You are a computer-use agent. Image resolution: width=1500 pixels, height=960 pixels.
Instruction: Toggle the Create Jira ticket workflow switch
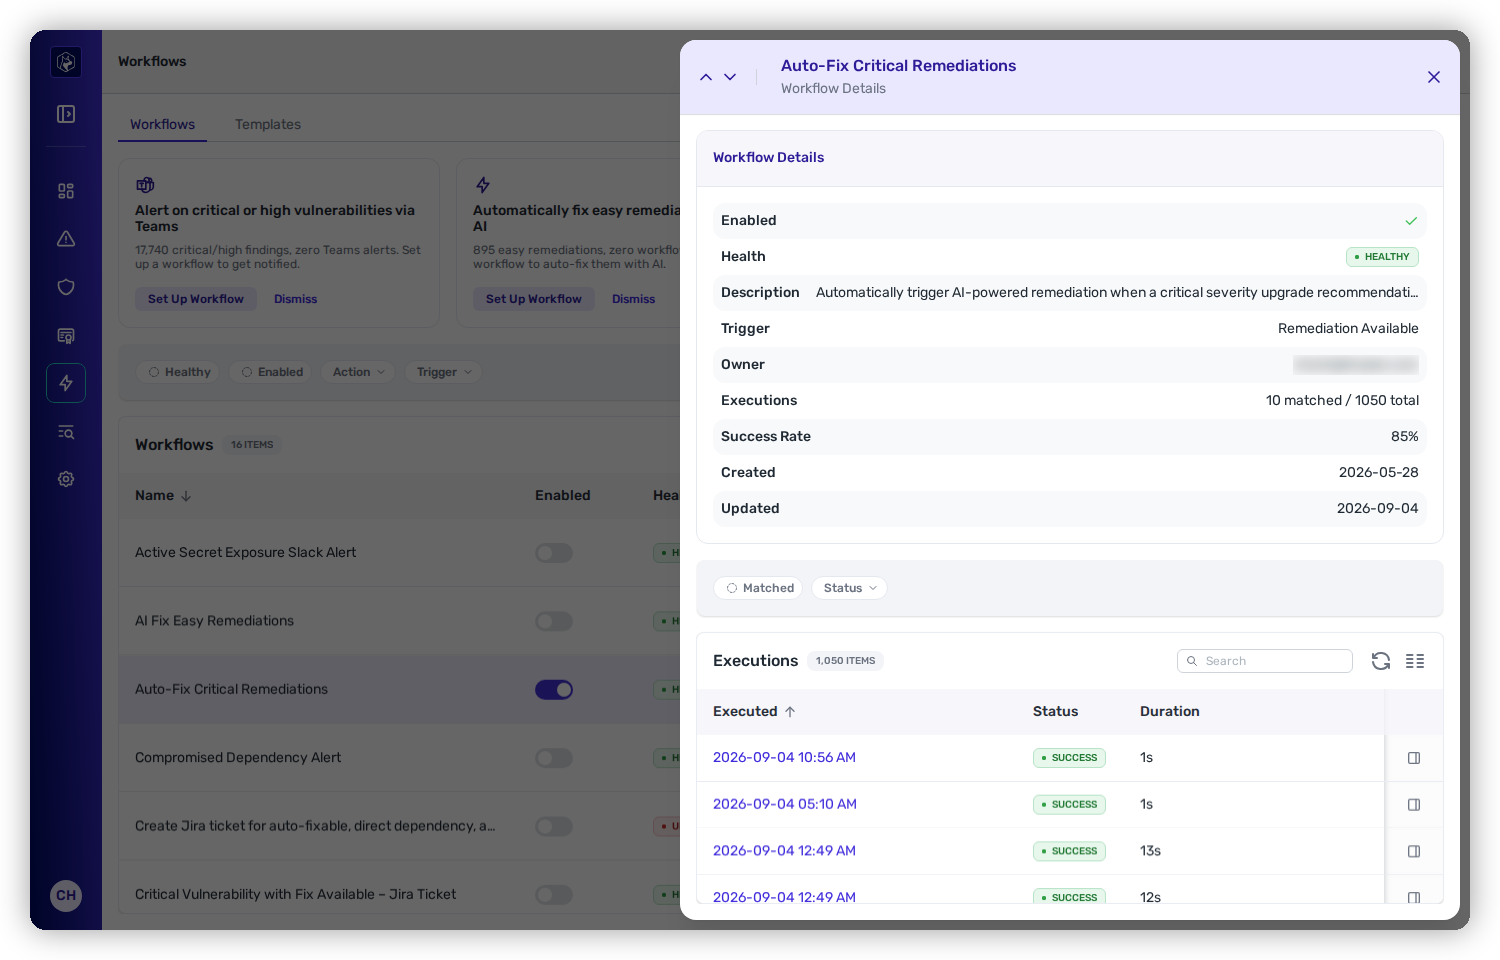tap(554, 826)
